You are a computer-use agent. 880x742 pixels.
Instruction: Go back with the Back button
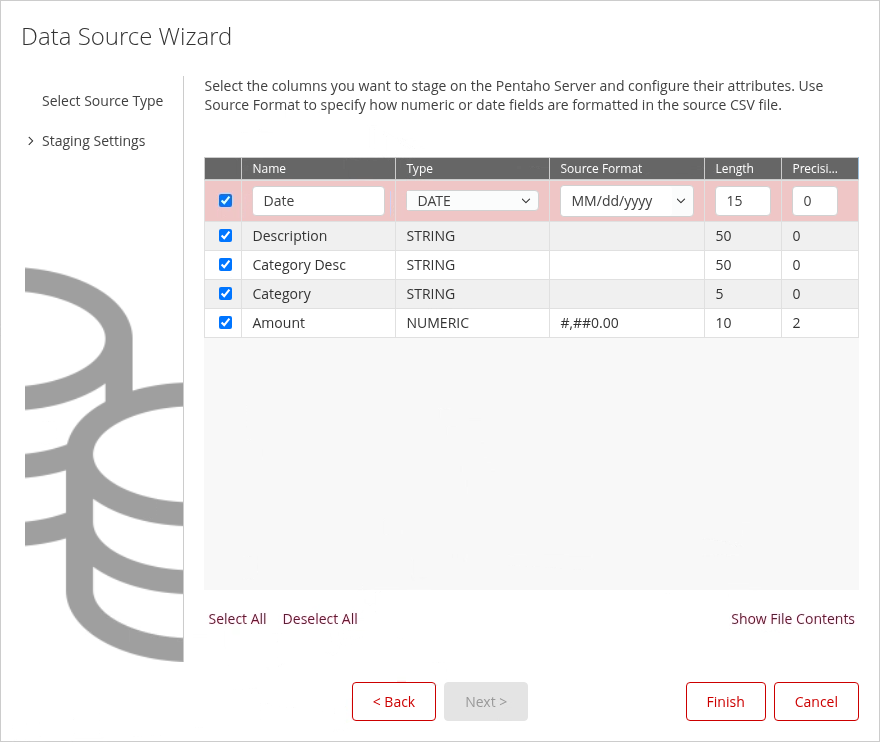click(x=393, y=702)
